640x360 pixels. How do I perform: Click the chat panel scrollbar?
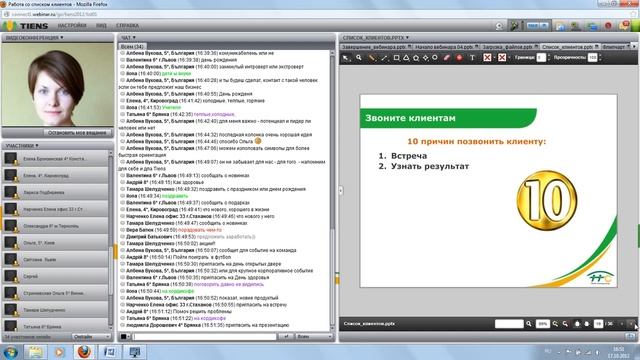pos(332,191)
